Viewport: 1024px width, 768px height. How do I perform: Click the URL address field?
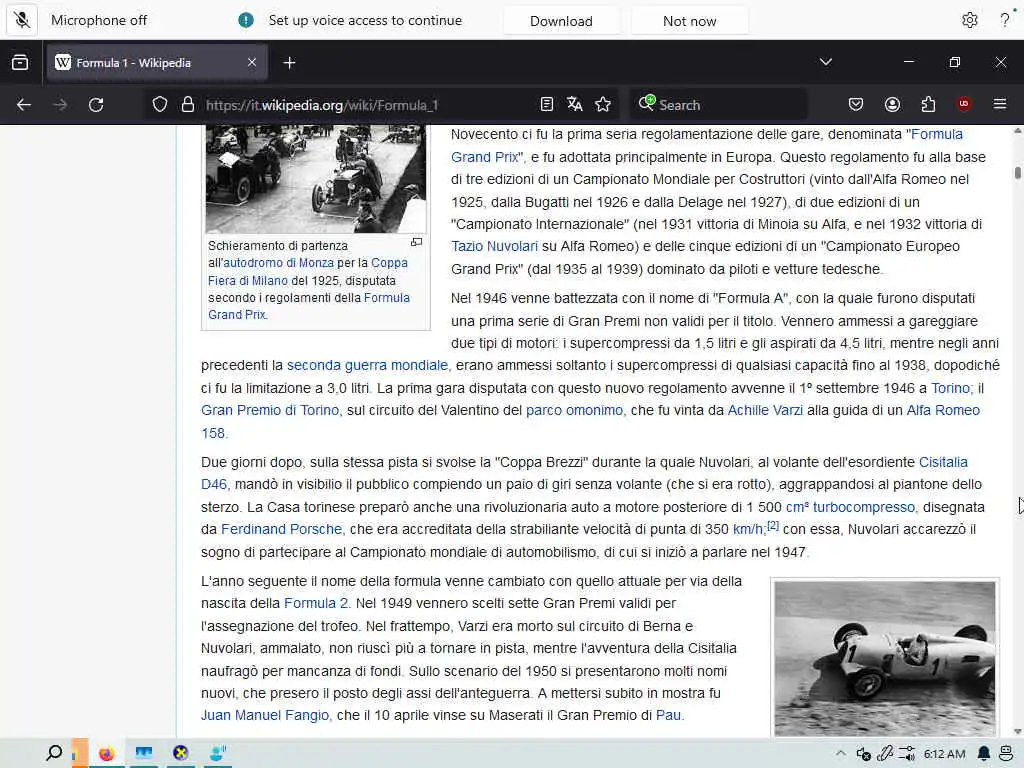click(366, 104)
